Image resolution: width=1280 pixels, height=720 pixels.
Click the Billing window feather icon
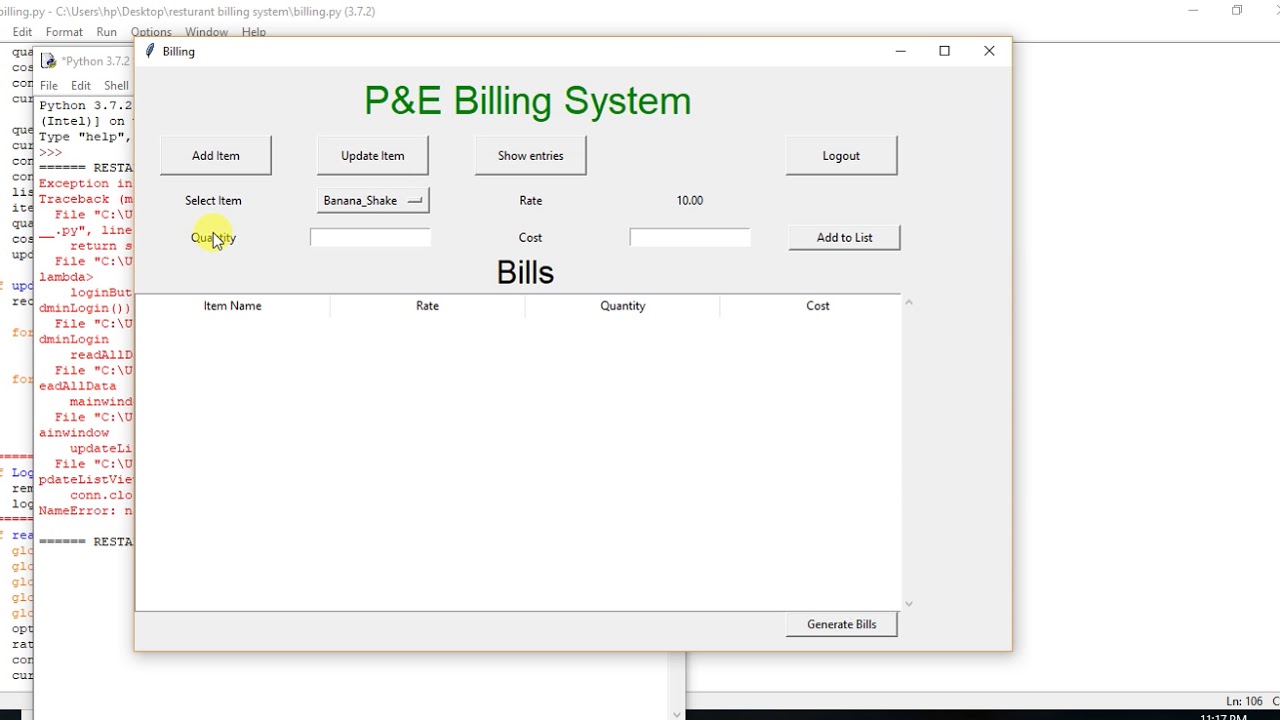tap(150, 51)
